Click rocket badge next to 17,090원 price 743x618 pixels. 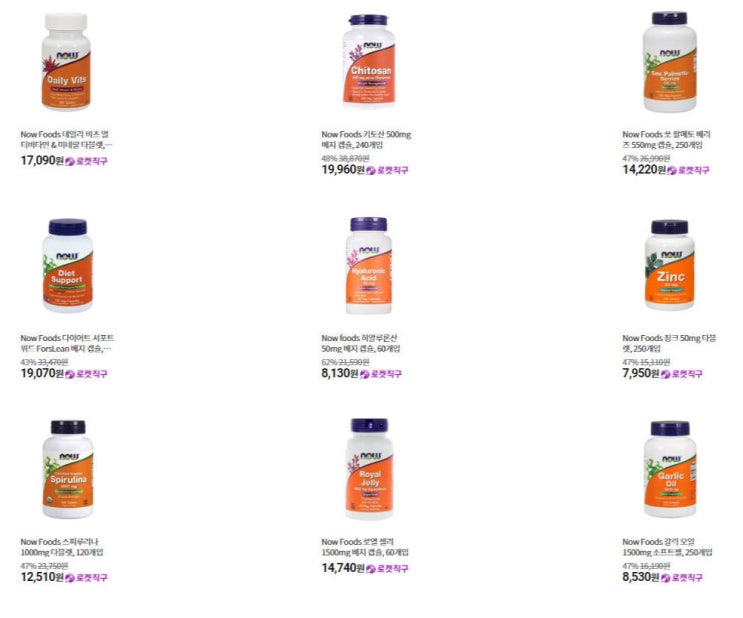(x=86, y=161)
